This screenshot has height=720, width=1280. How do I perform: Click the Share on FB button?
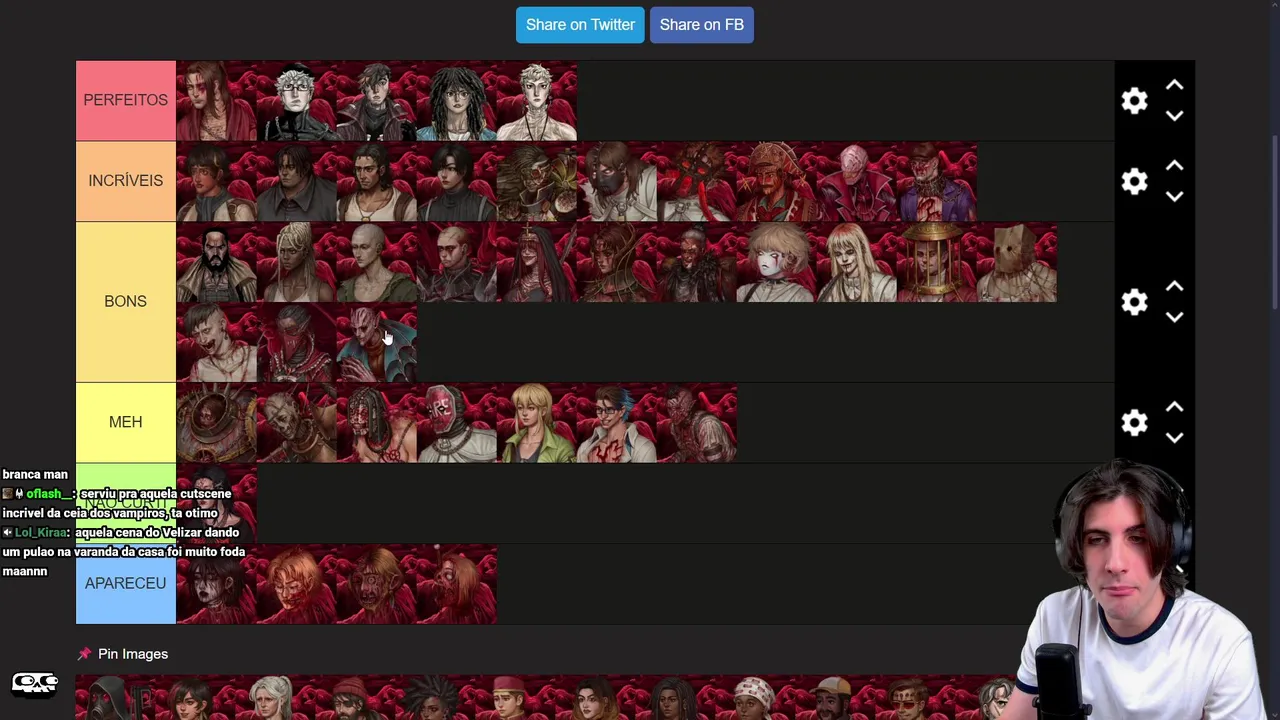coord(702,25)
